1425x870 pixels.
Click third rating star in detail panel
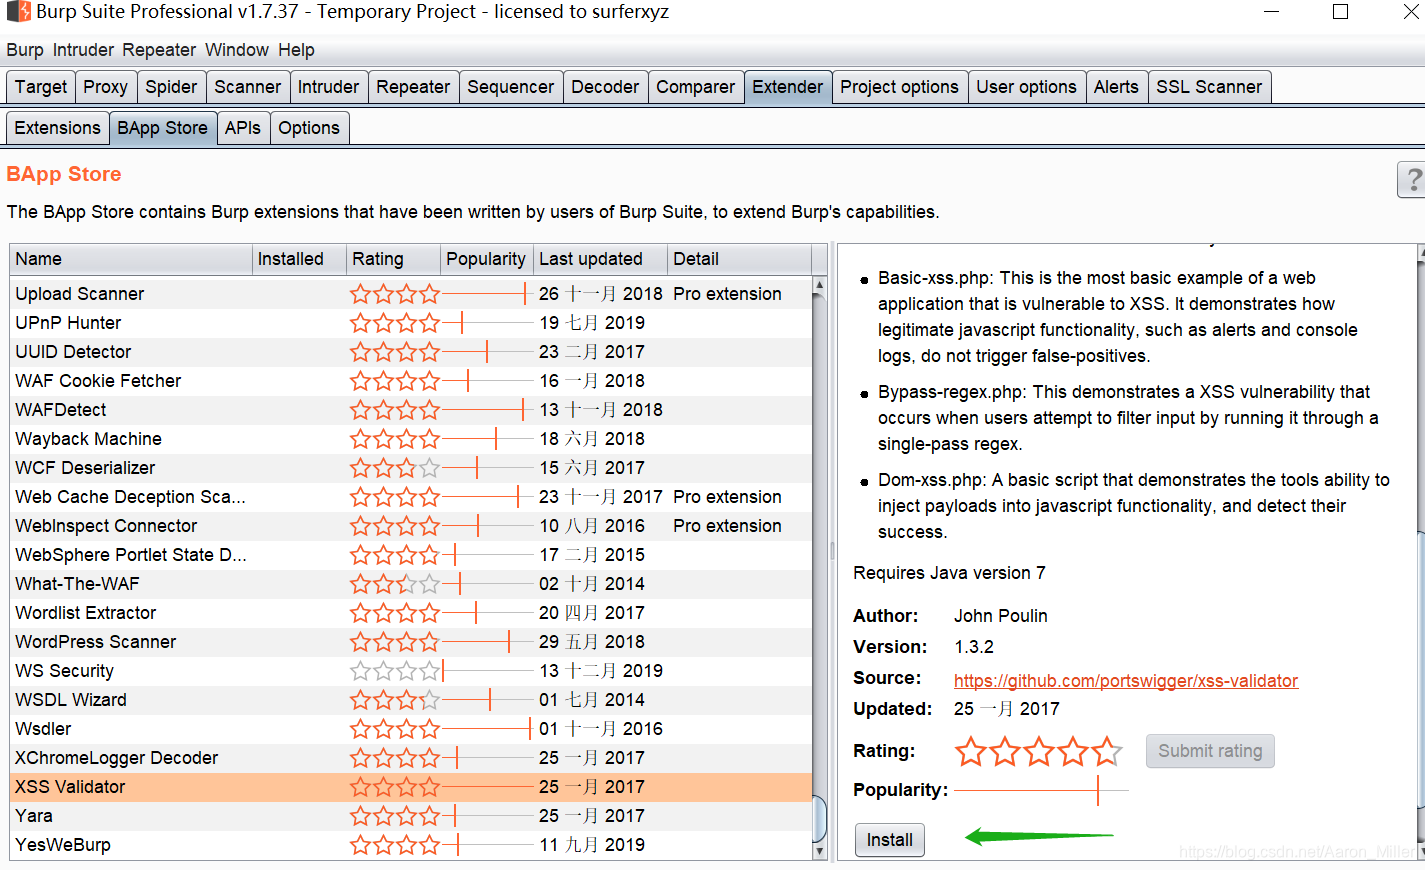pos(1039,751)
